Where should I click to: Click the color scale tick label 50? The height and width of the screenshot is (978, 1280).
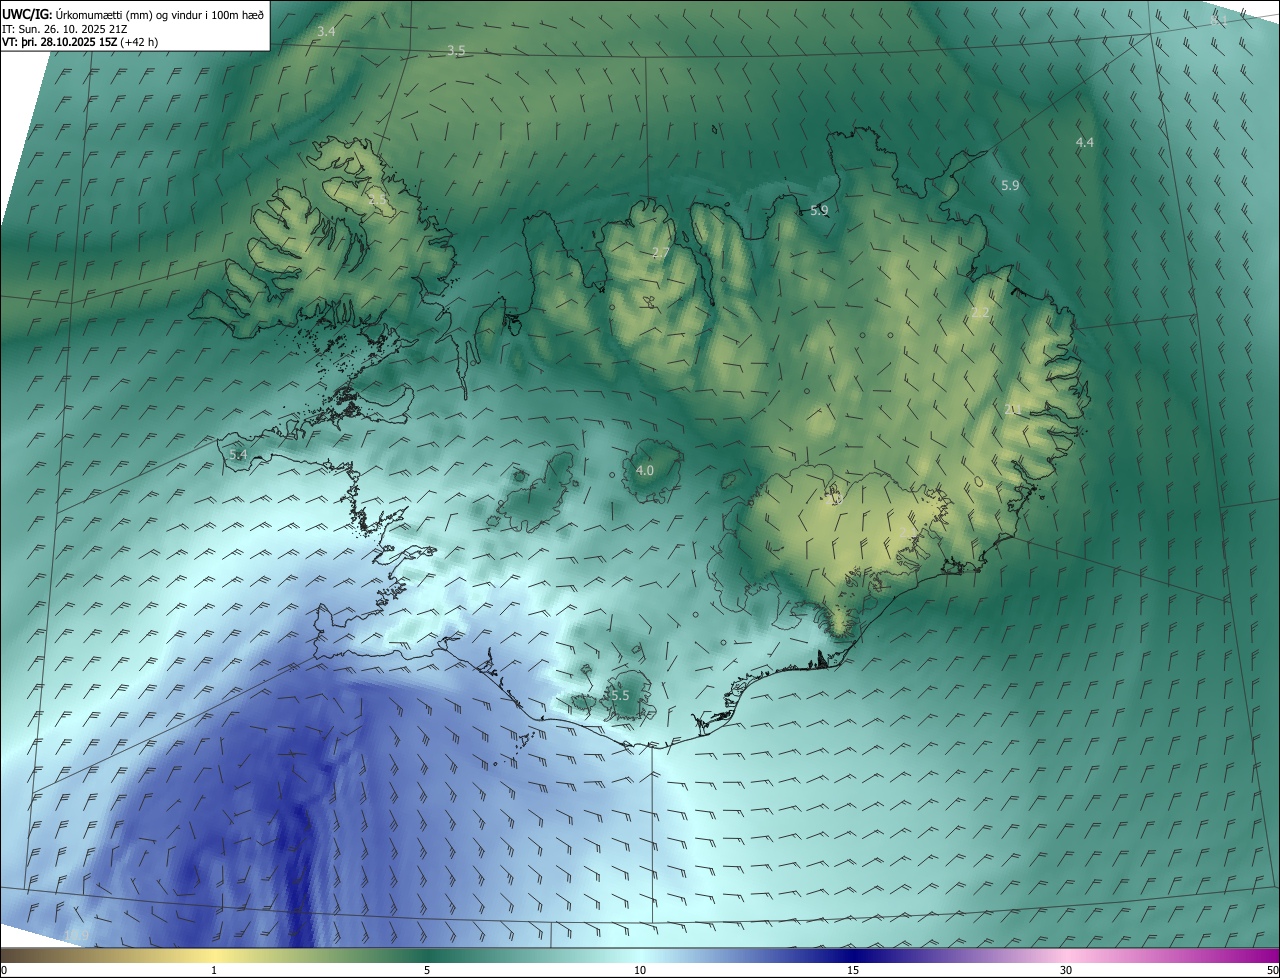coord(1272,970)
